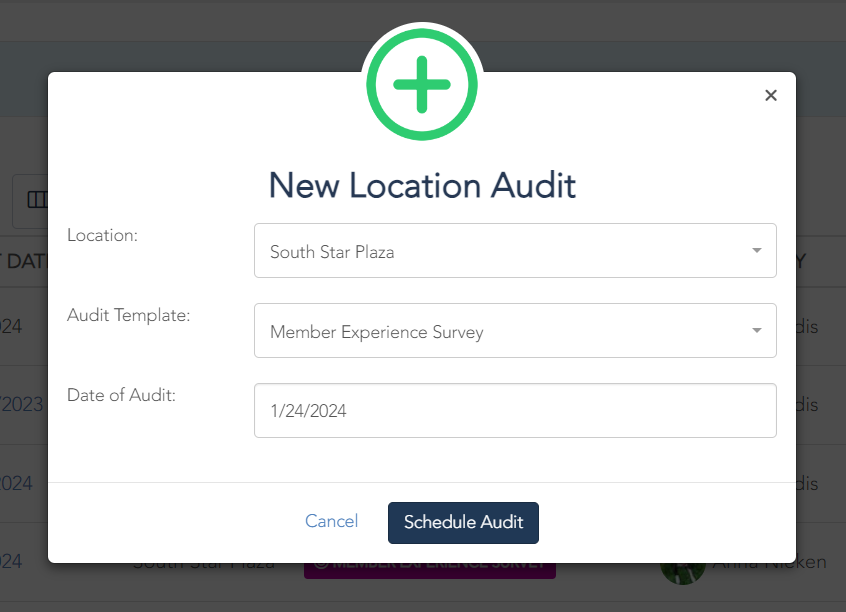Click the Anna Nieken avatar in the background table

(683, 573)
